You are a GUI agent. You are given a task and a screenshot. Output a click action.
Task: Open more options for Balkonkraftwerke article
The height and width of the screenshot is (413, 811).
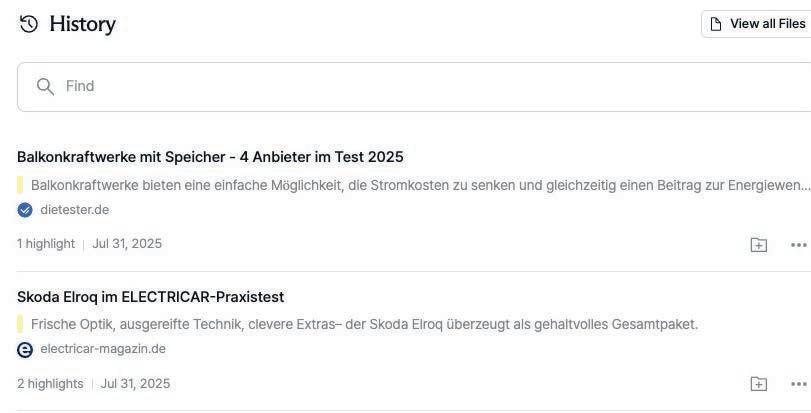point(798,245)
